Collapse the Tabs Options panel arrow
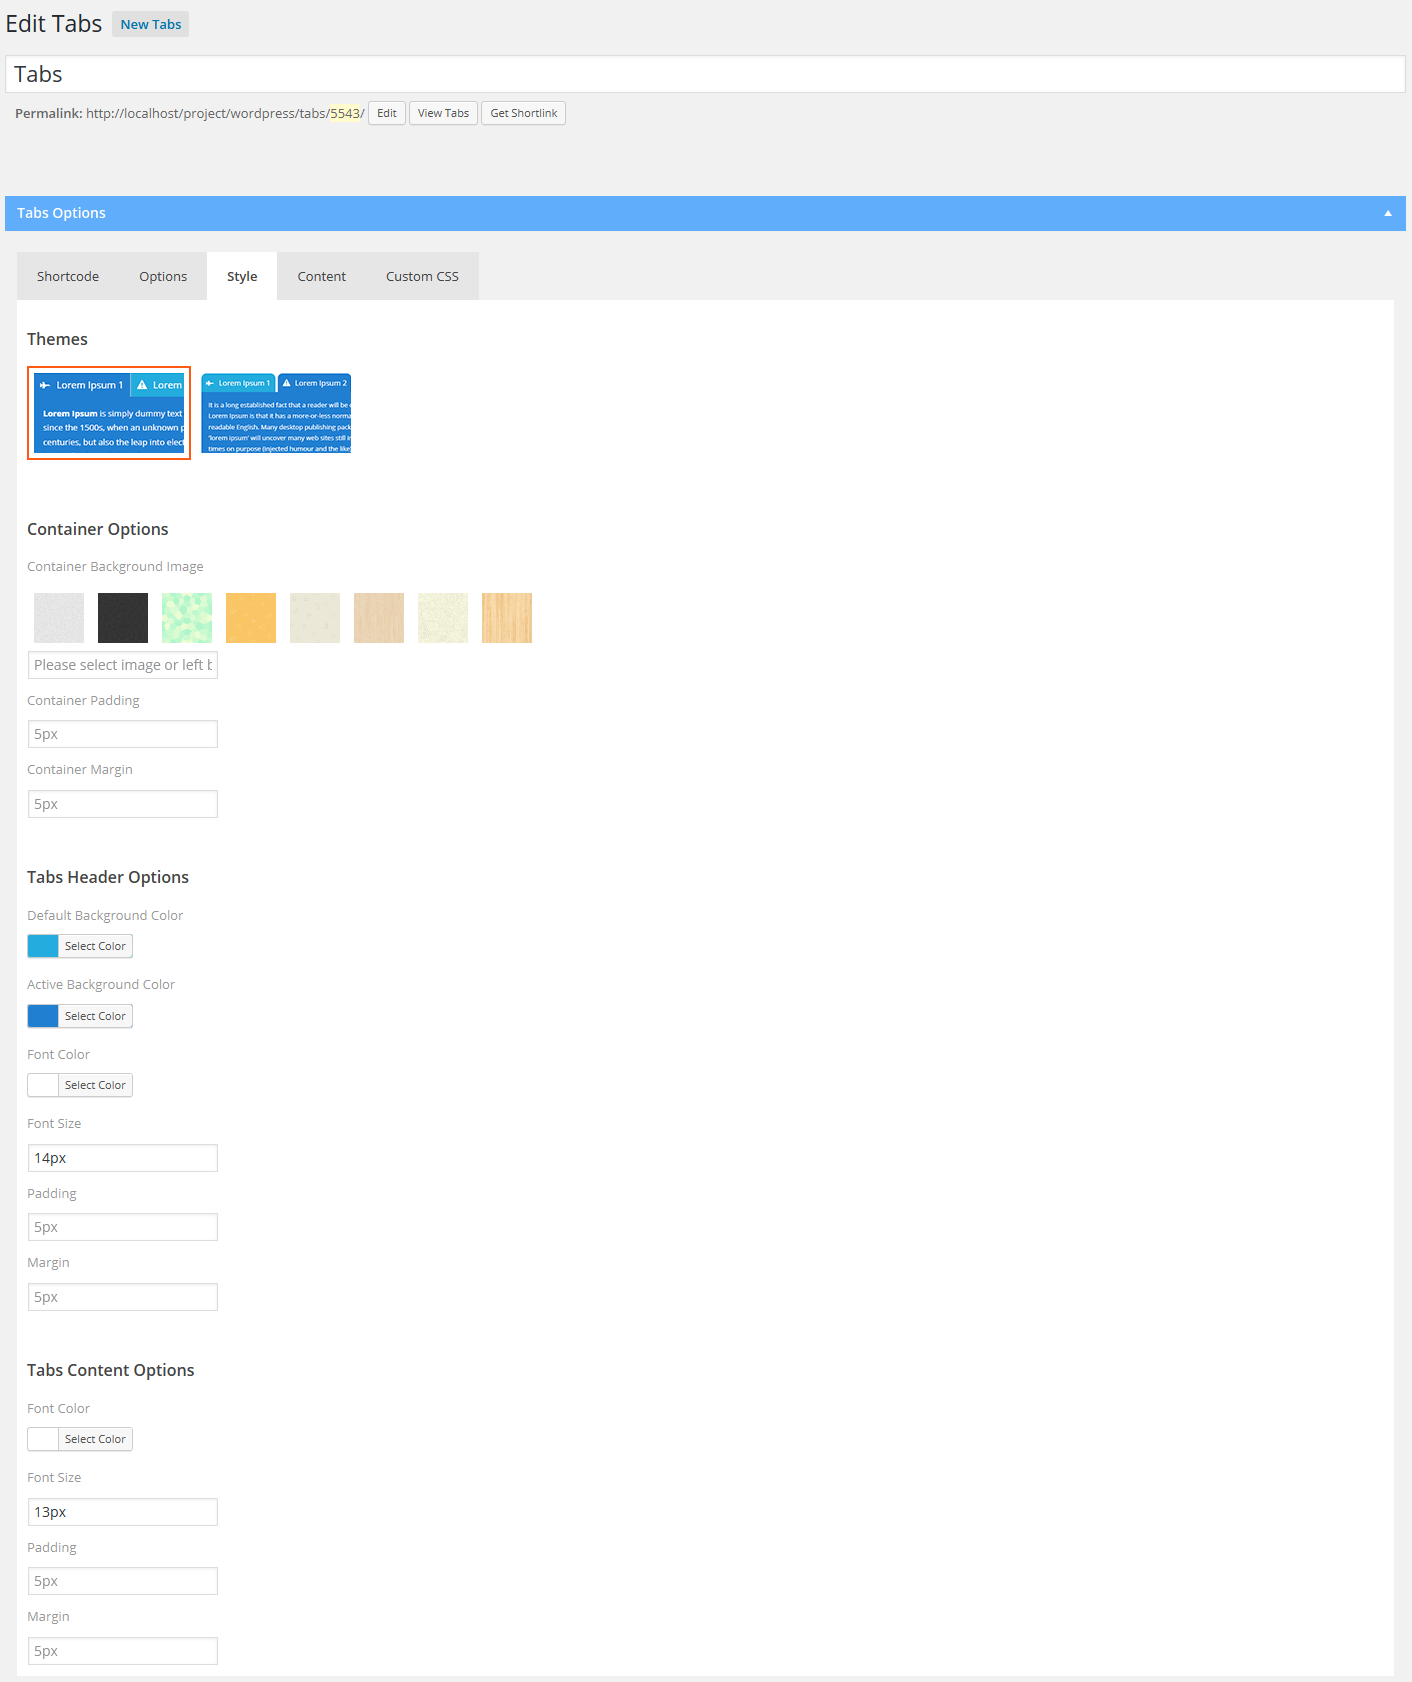 (1387, 213)
